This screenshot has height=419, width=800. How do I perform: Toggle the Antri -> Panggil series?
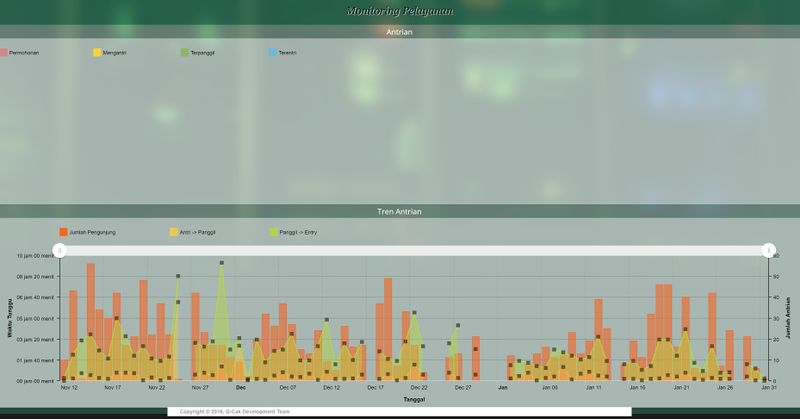click(193, 232)
